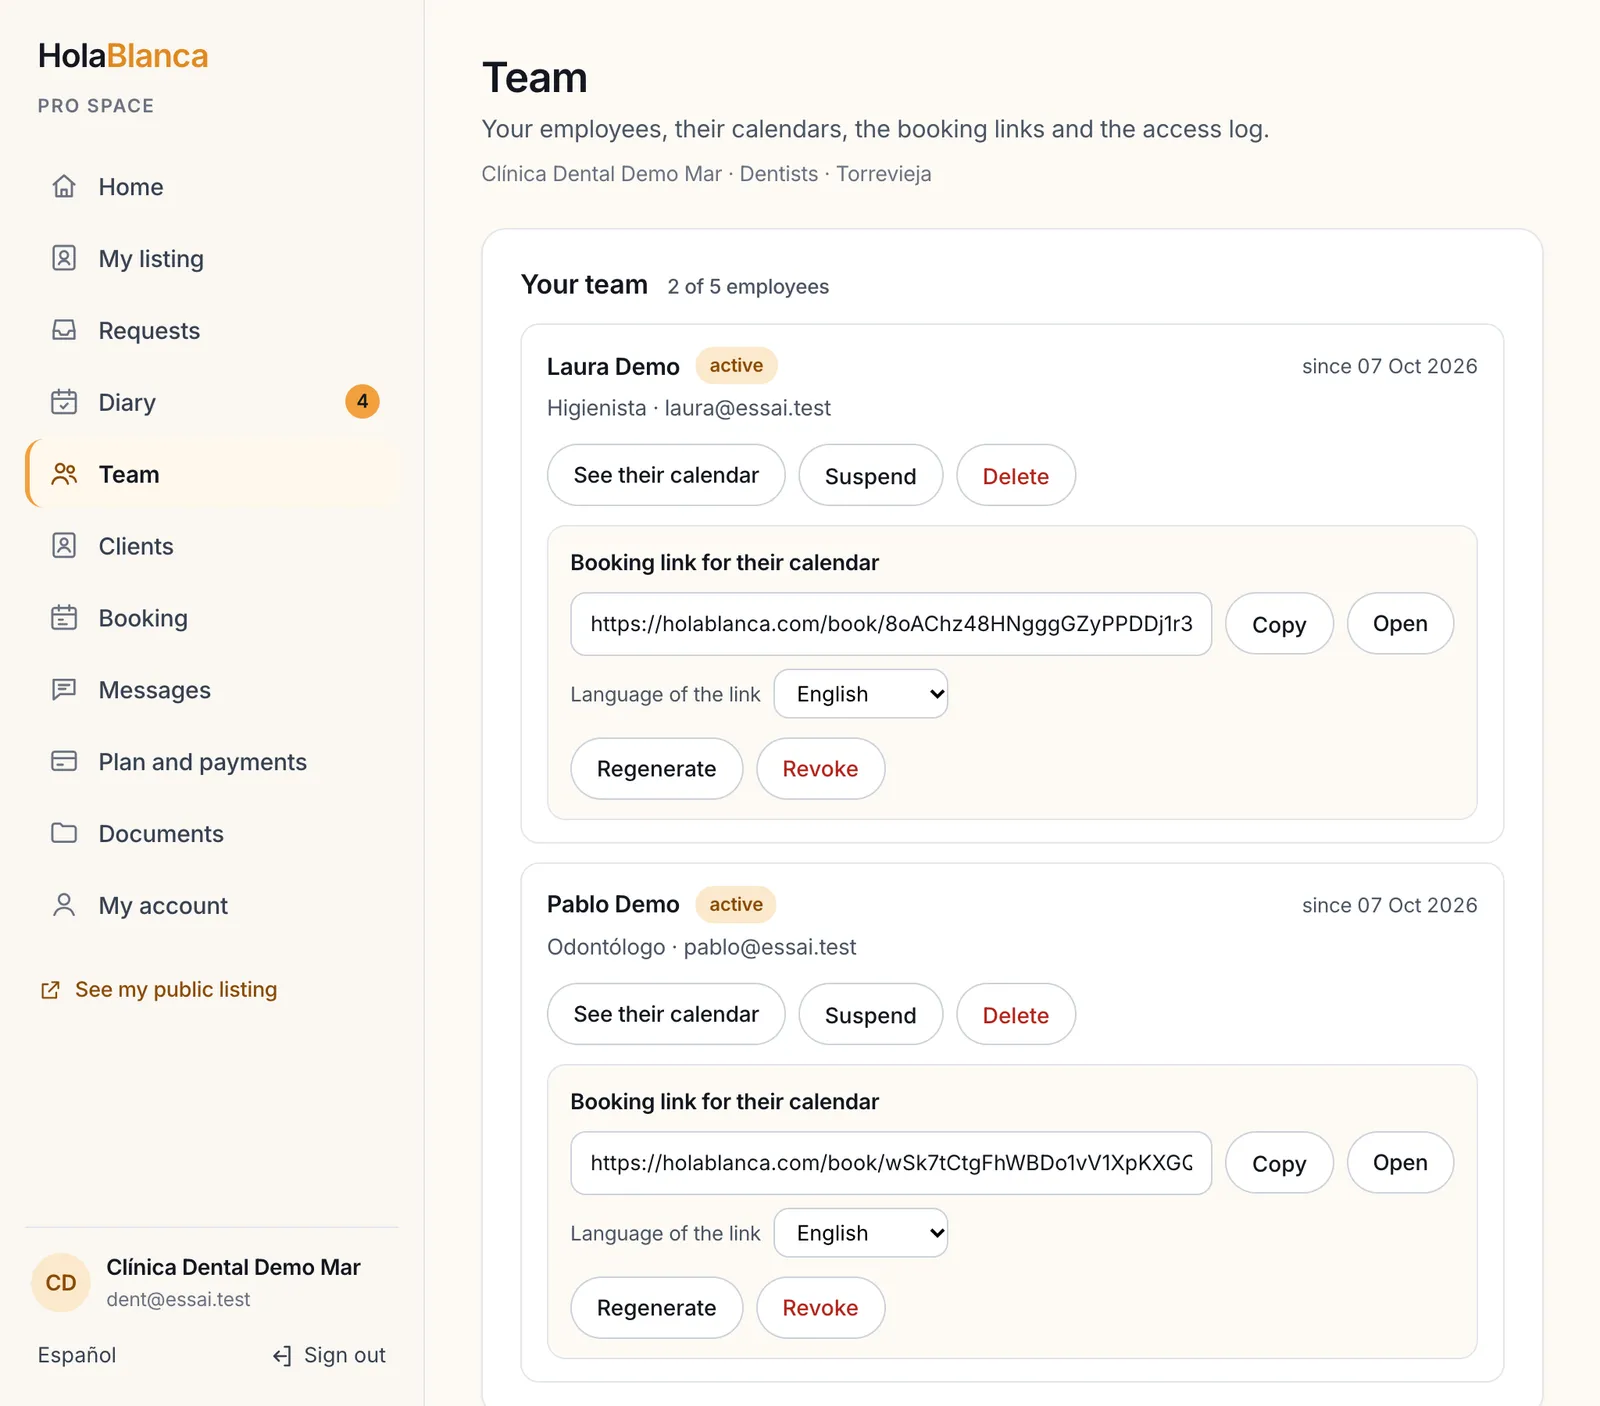This screenshot has height=1406, width=1600.
Task: Click the Sign out arrow icon
Action: tap(282, 1356)
